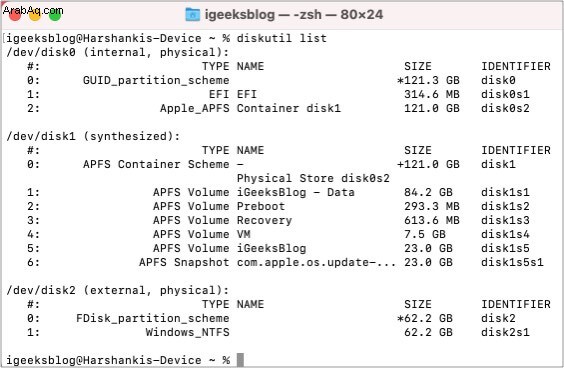This screenshot has height=368, width=564.
Task: Click the Preboot volume name
Action: (x=261, y=206)
